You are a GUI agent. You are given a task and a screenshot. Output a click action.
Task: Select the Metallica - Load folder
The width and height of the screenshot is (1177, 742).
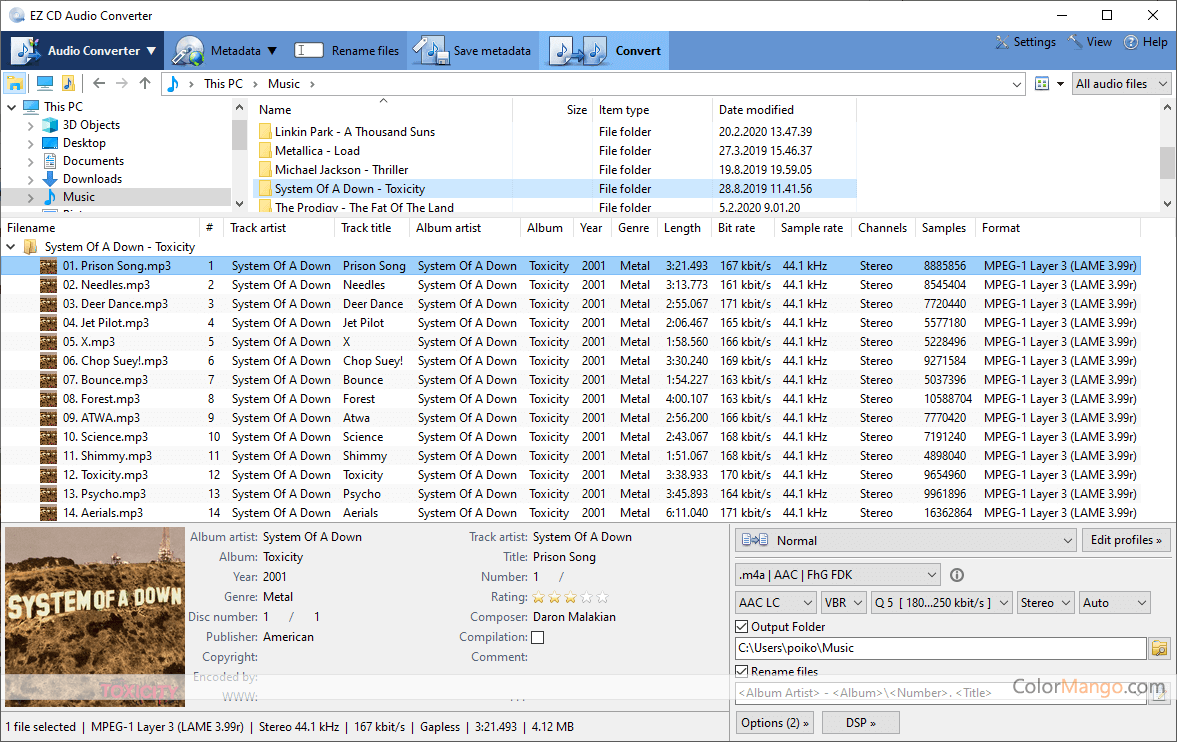coord(317,150)
